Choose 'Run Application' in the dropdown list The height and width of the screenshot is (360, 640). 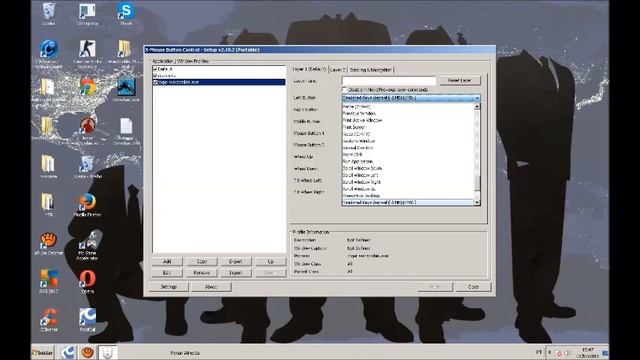pos(408,161)
